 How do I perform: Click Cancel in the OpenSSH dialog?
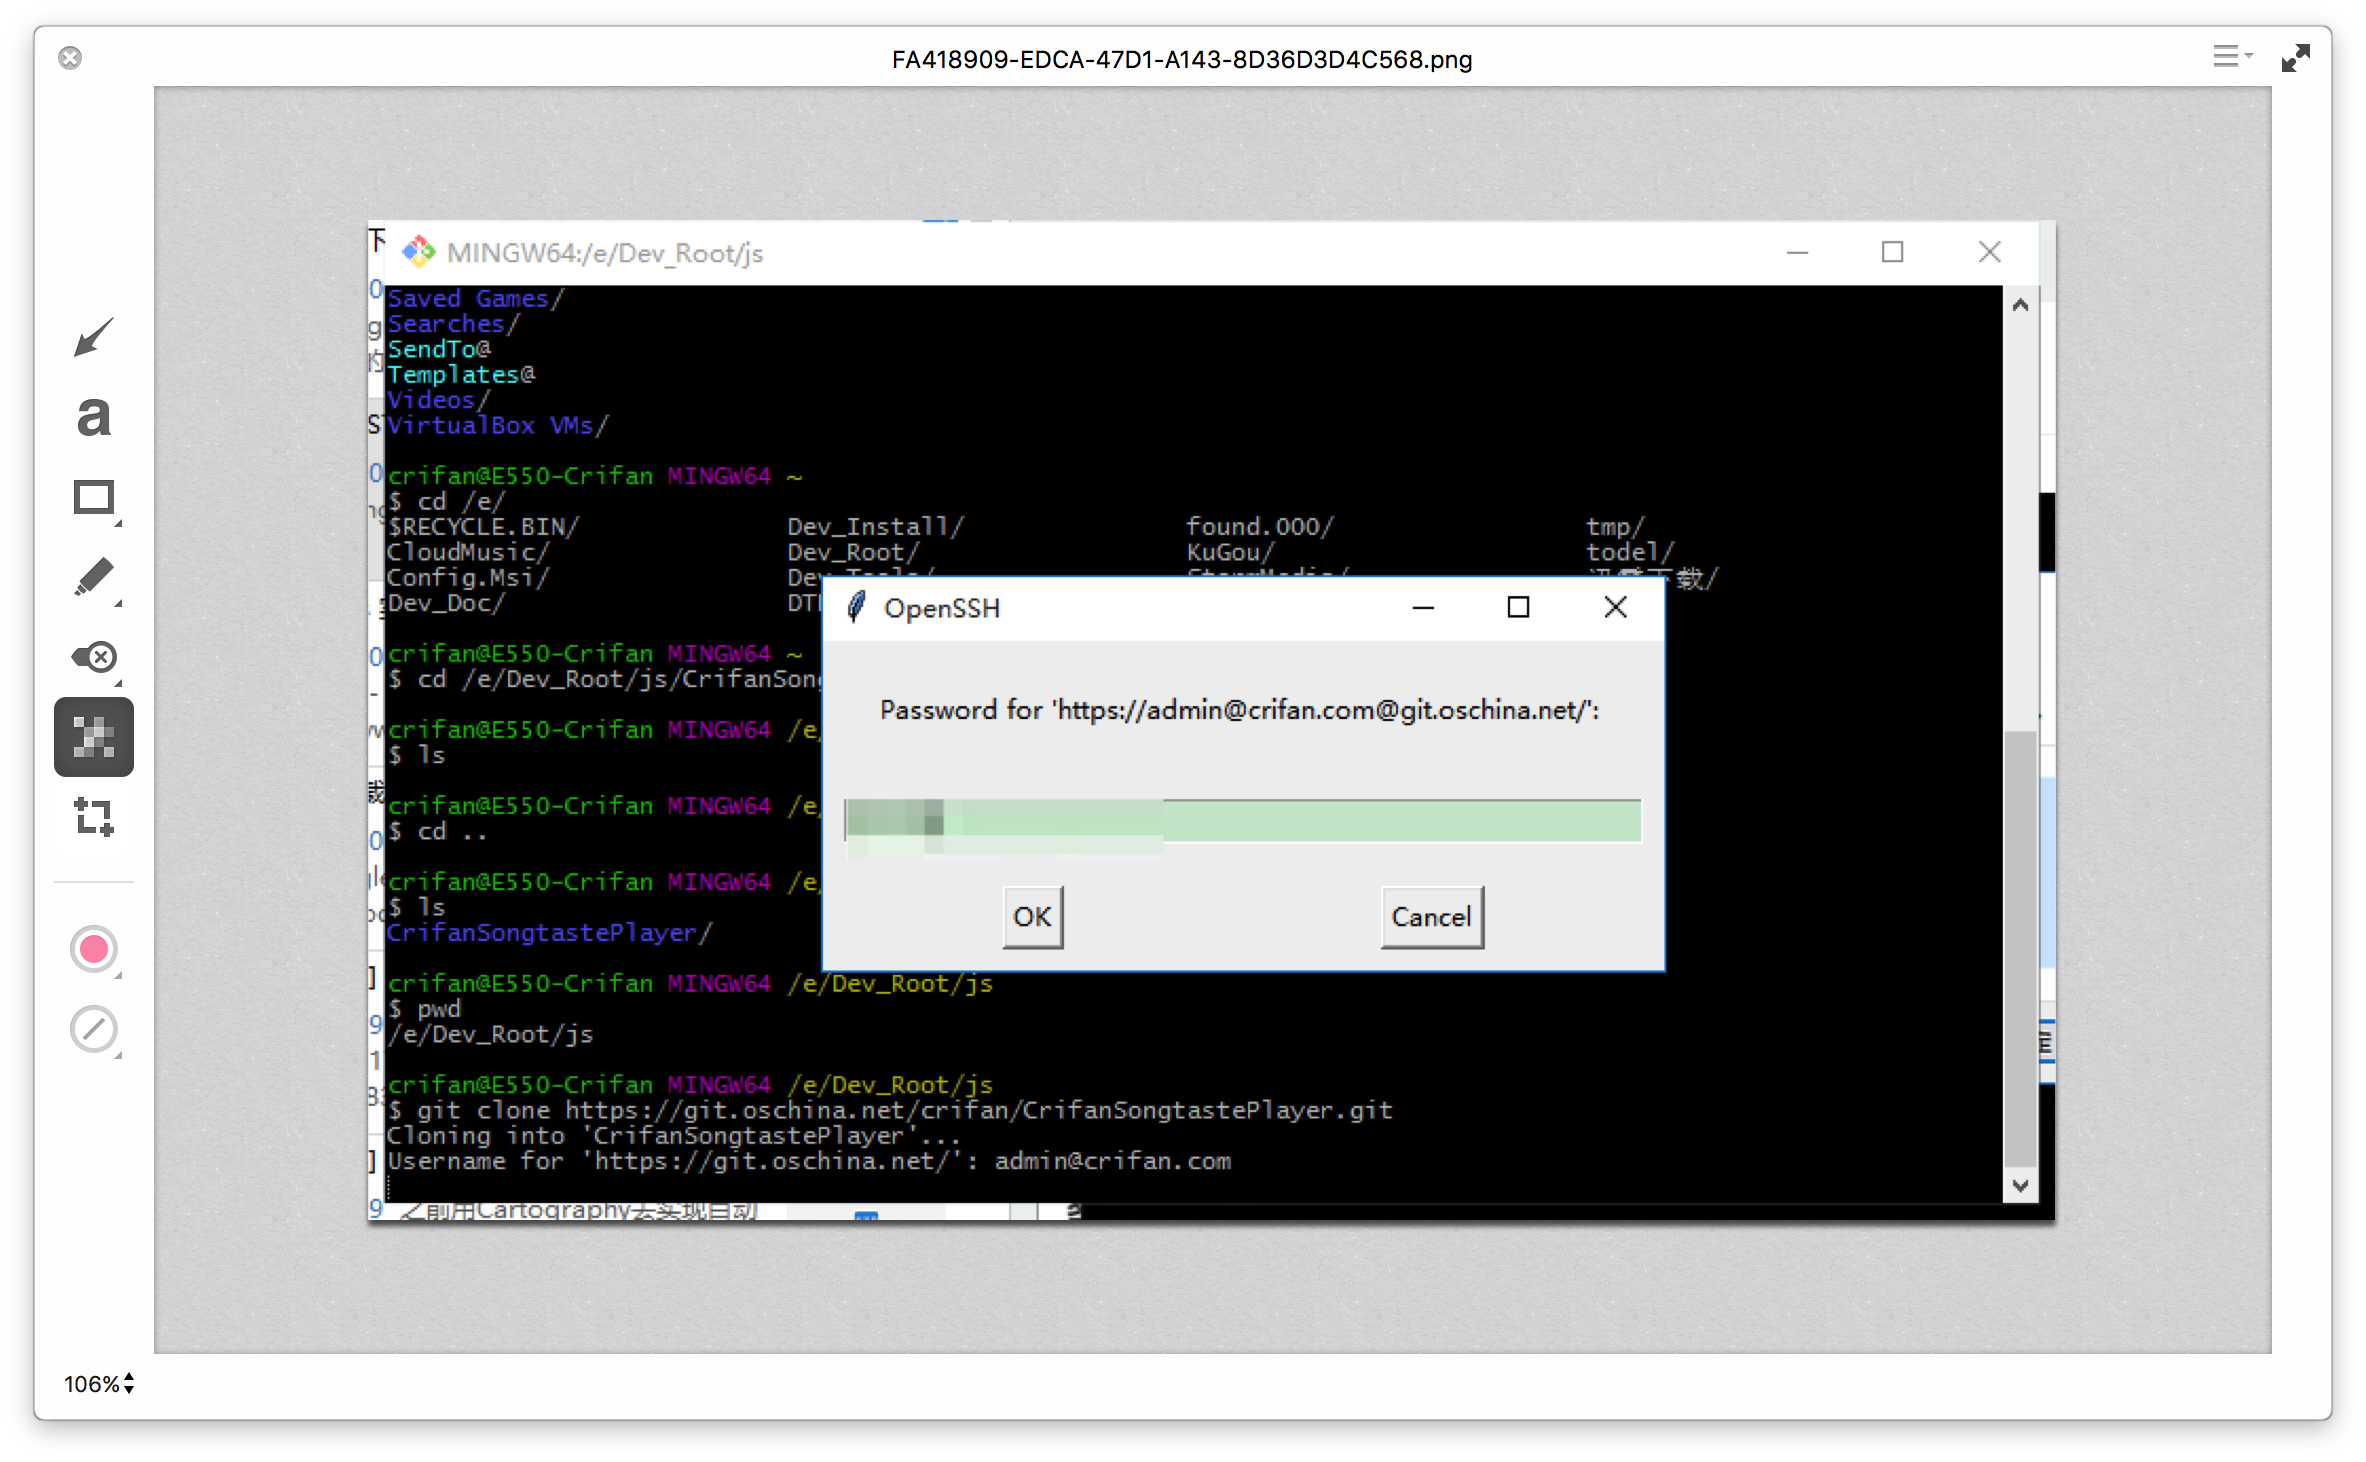pos(1431,917)
